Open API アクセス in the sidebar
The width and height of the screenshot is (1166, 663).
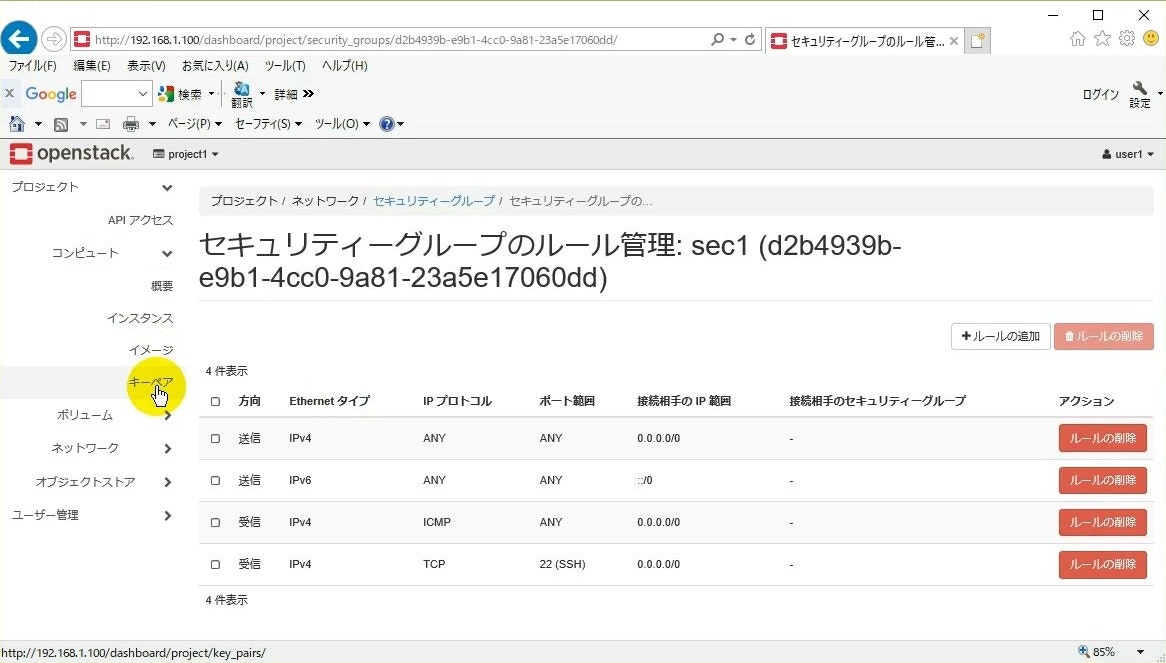tap(140, 221)
